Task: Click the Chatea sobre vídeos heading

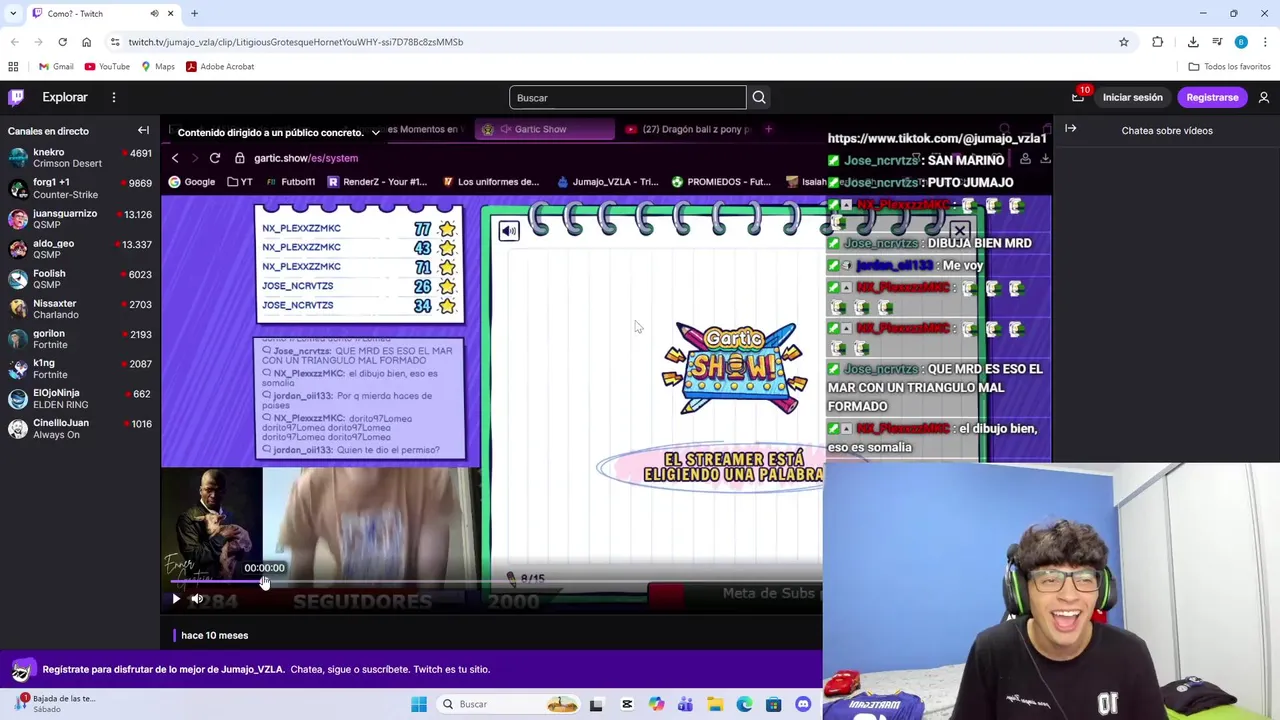Action: (x=1166, y=130)
